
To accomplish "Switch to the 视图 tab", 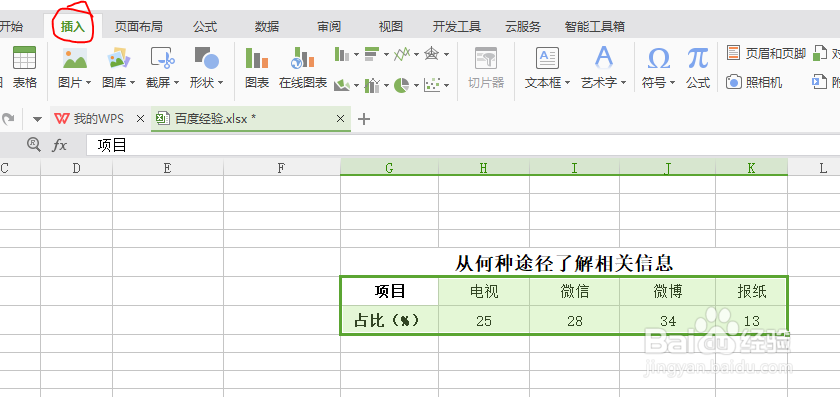I will [x=391, y=26].
